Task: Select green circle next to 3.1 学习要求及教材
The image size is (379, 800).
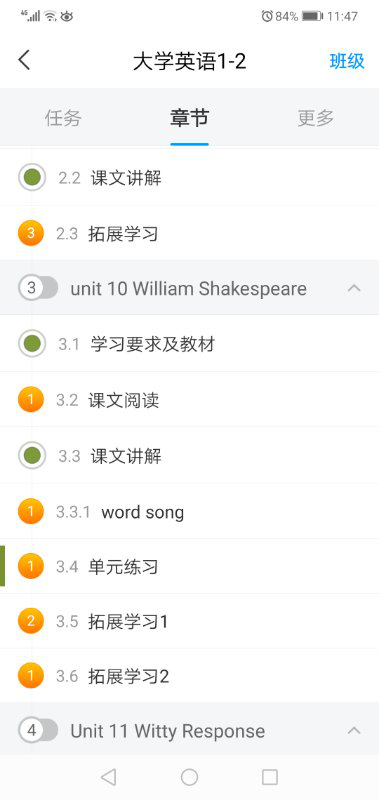Action: pyautogui.click(x=32, y=344)
